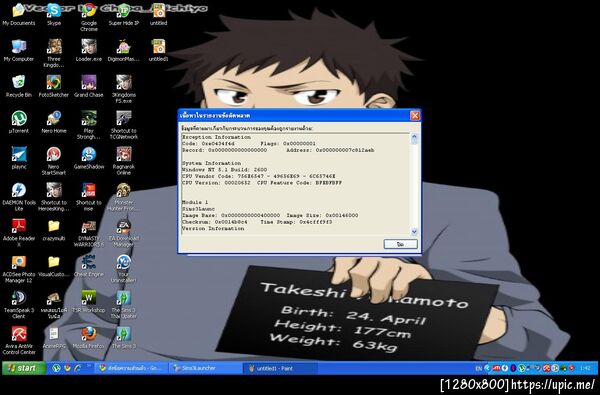Select the Super Hide IP icon
600x395 pixels.
(x=124, y=15)
